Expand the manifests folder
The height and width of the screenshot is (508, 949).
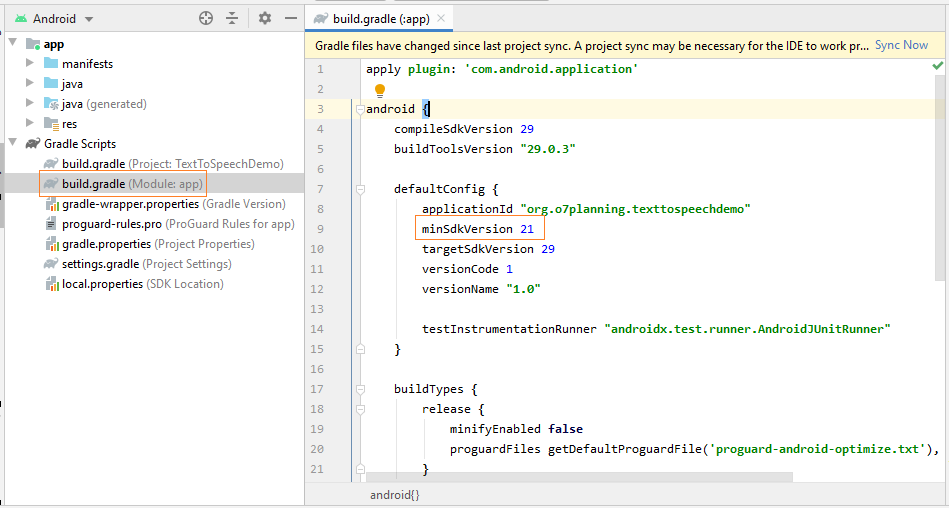[x=30, y=63]
